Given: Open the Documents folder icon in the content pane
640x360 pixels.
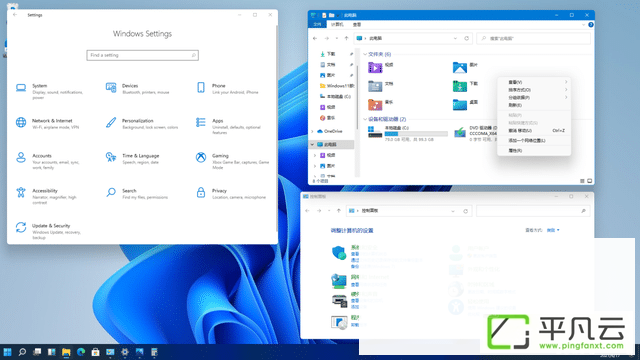Looking at the screenshot, I should [375, 86].
